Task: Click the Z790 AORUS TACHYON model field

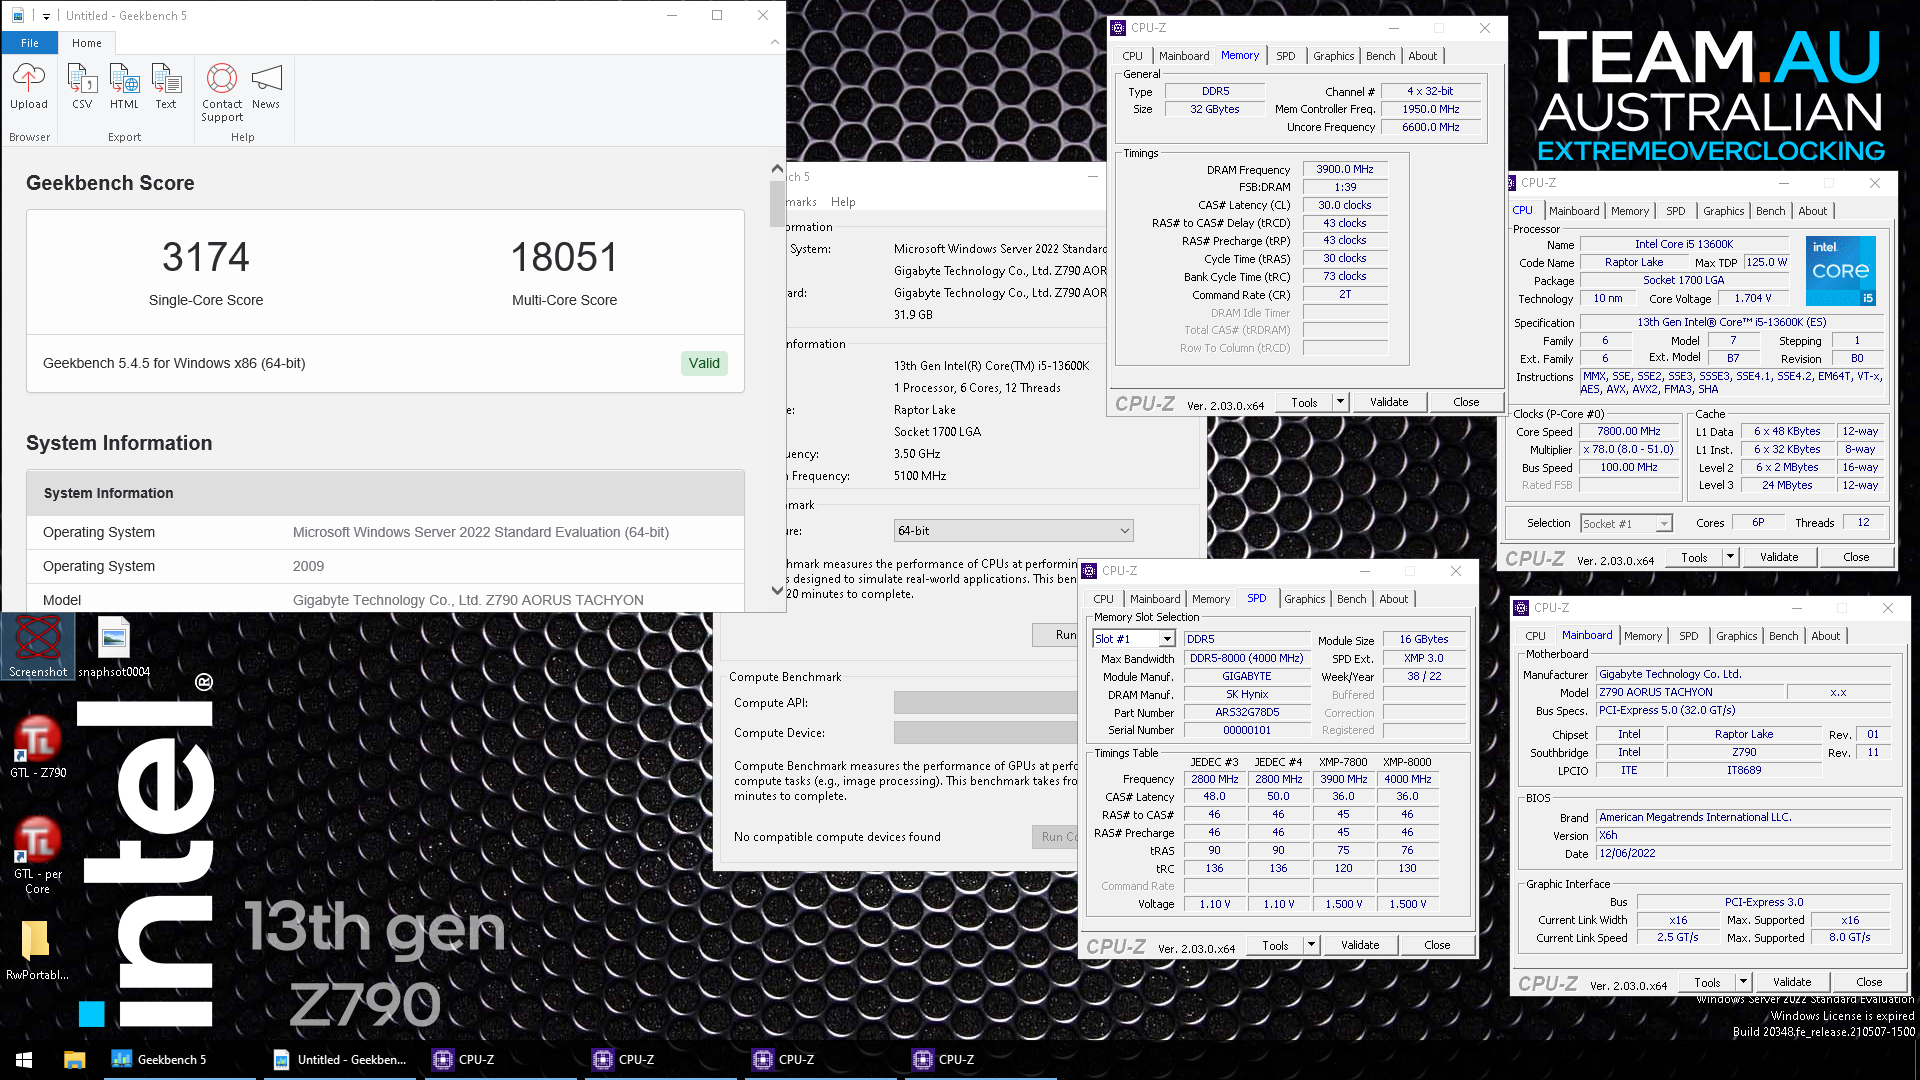Action: tap(1689, 692)
